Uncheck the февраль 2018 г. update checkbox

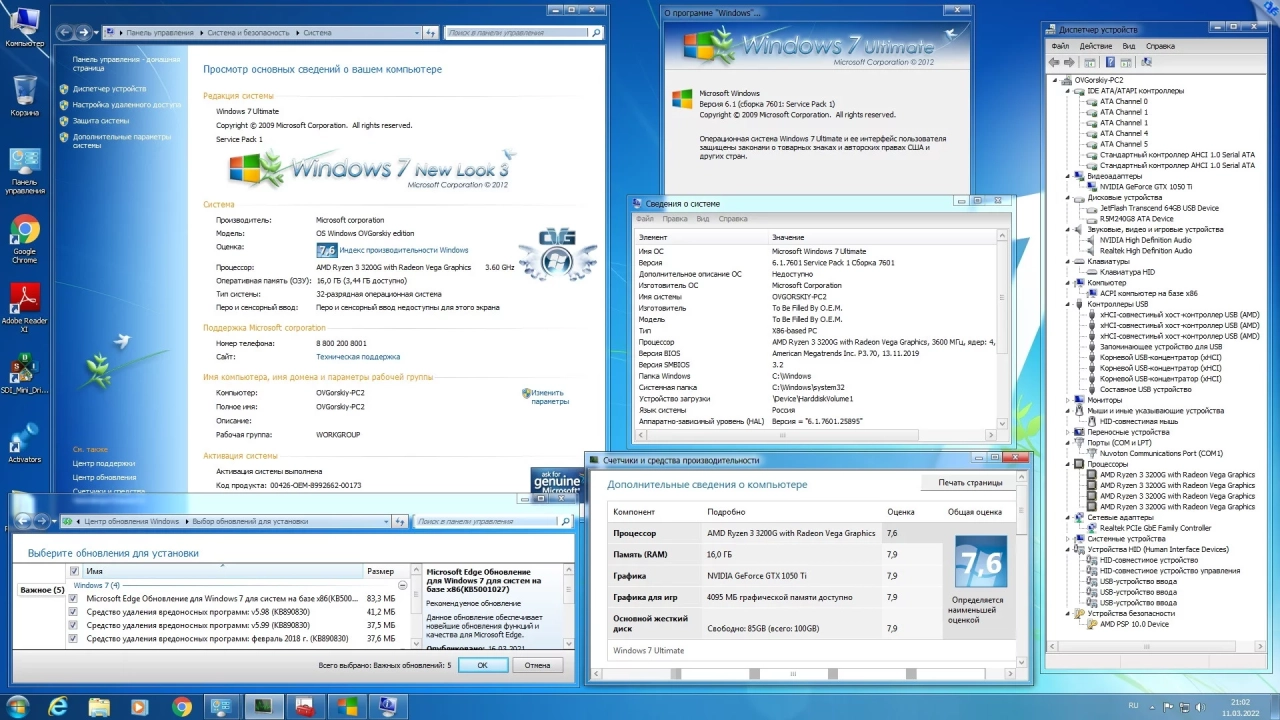coord(74,638)
